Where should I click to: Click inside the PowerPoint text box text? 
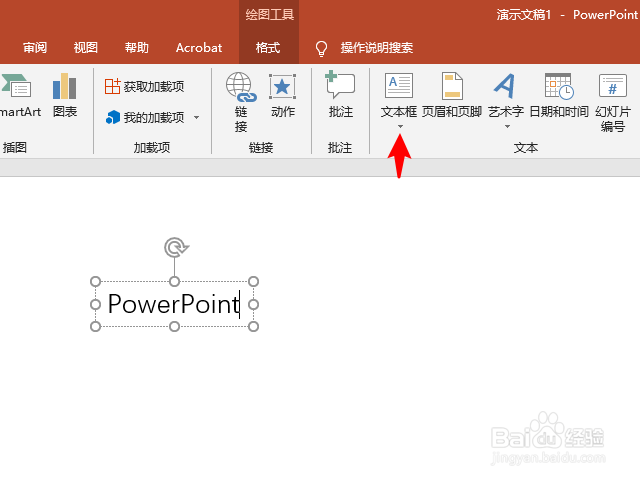point(173,304)
